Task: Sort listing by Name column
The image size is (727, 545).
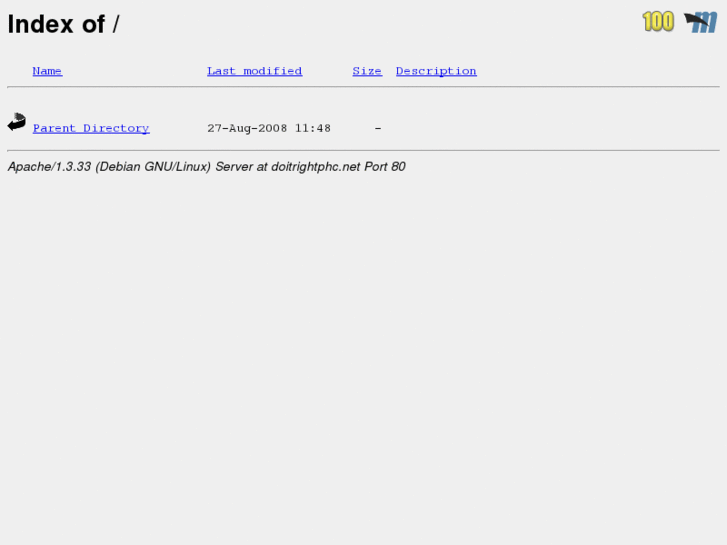Action: coord(47,71)
